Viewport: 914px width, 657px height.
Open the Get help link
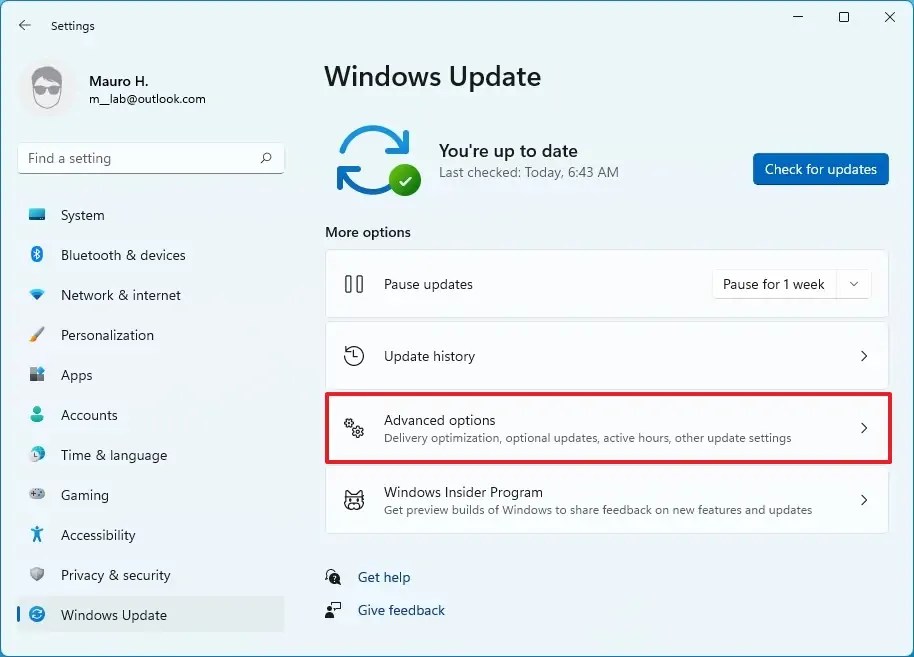pyautogui.click(x=384, y=577)
